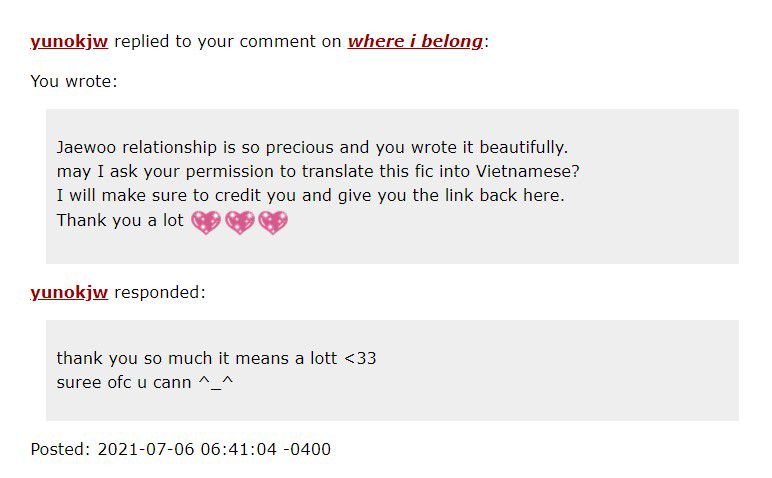
Task: Click the "You wrote:" label
Action: point(74,81)
